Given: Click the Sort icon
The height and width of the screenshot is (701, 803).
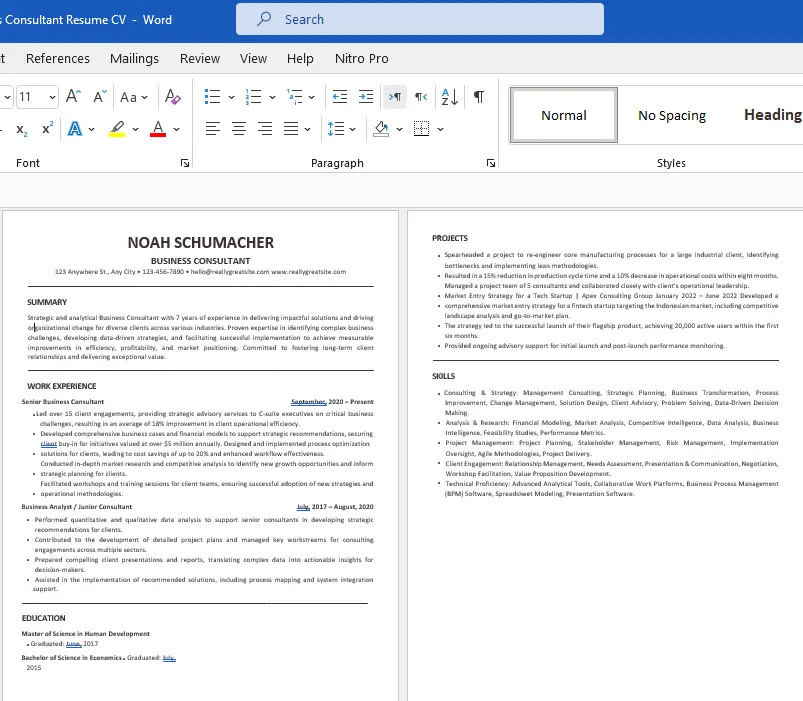Looking at the screenshot, I should click(x=449, y=97).
